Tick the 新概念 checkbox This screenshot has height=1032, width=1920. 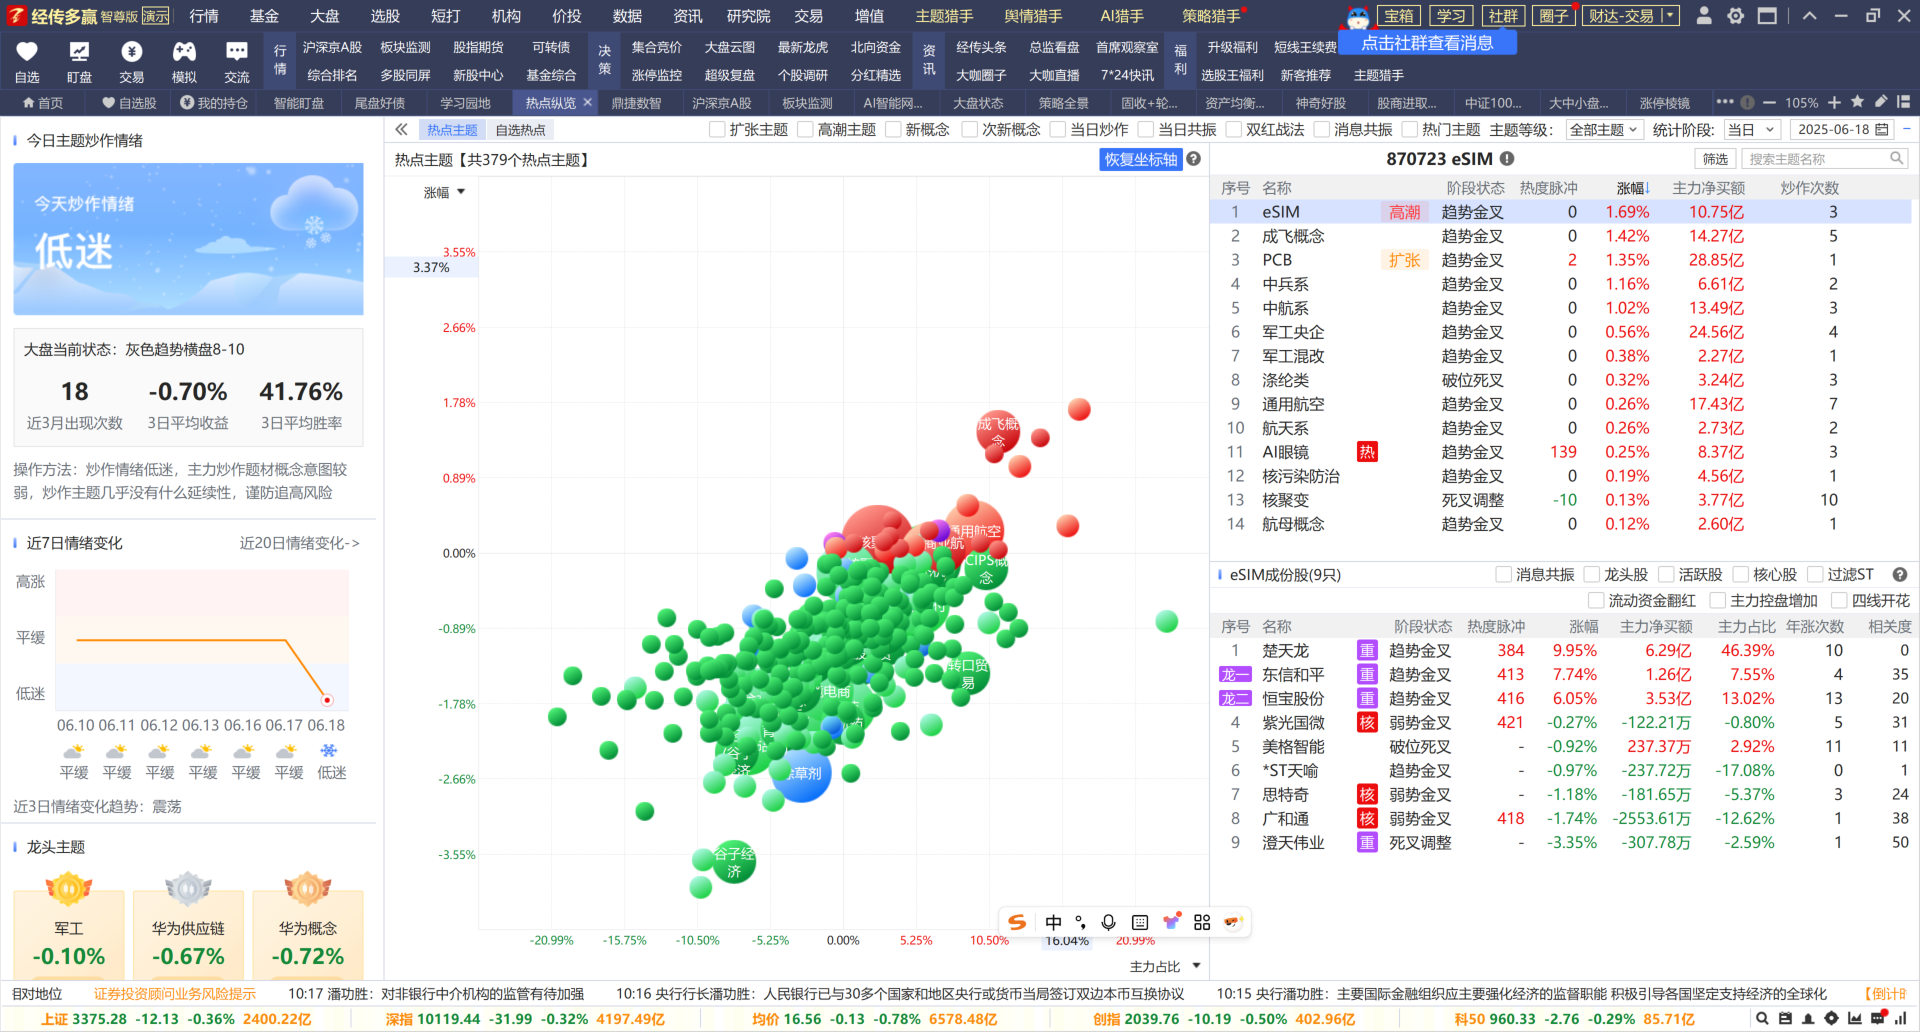[893, 129]
